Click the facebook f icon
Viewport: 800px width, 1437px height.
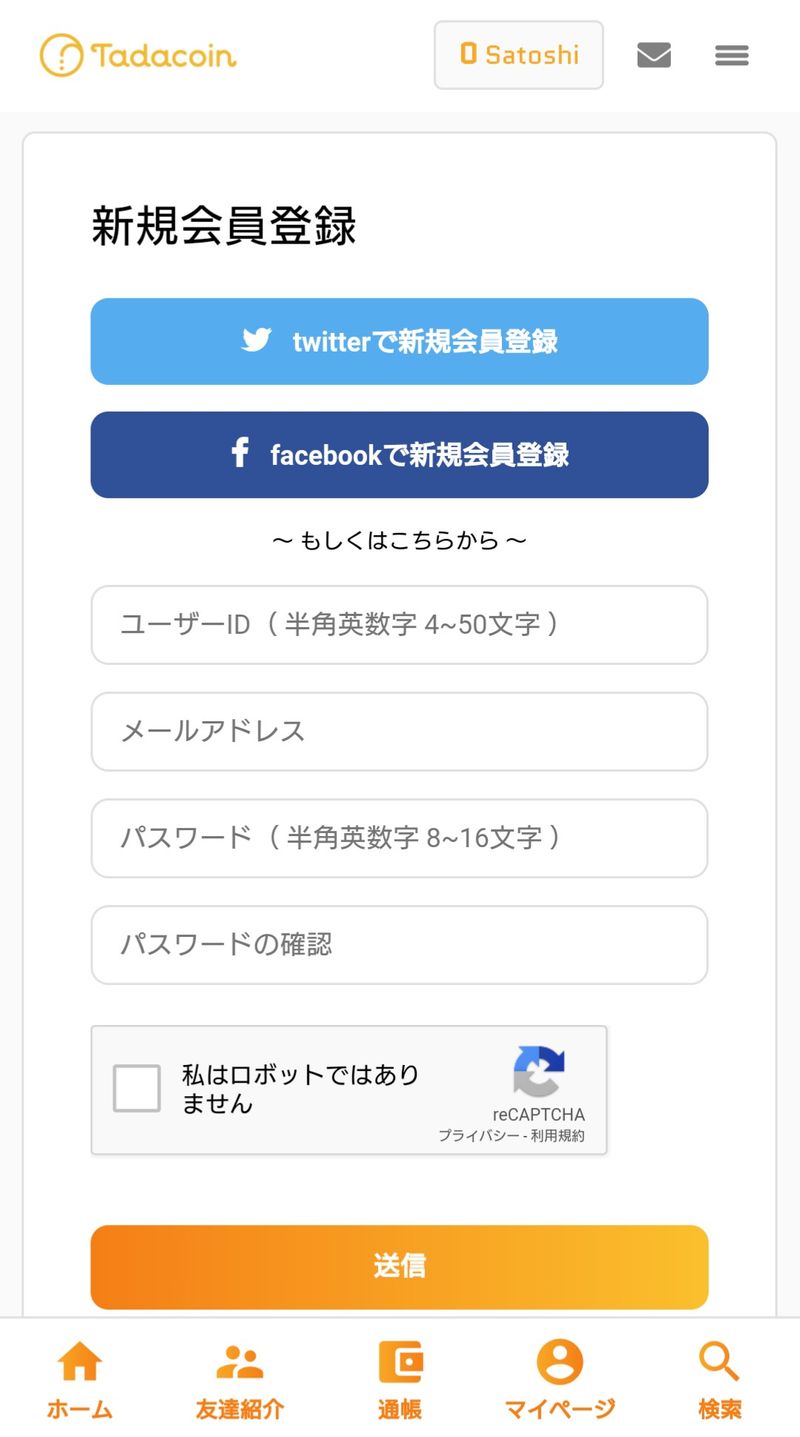point(240,453)
